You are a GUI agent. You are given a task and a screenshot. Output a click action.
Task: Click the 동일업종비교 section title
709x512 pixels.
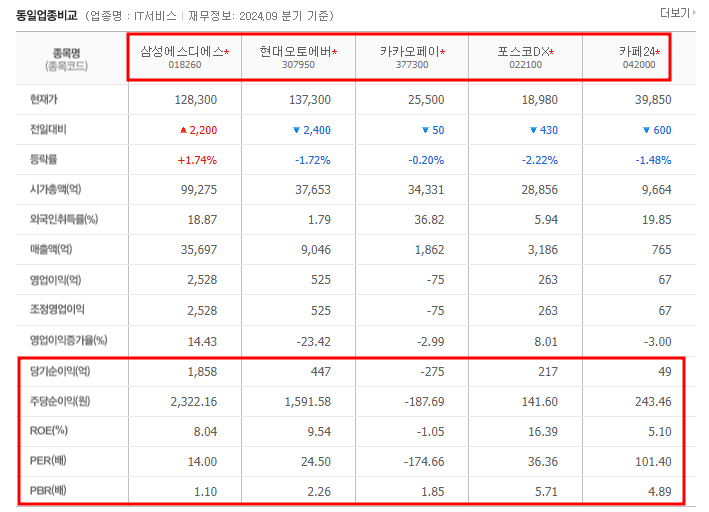47,15
